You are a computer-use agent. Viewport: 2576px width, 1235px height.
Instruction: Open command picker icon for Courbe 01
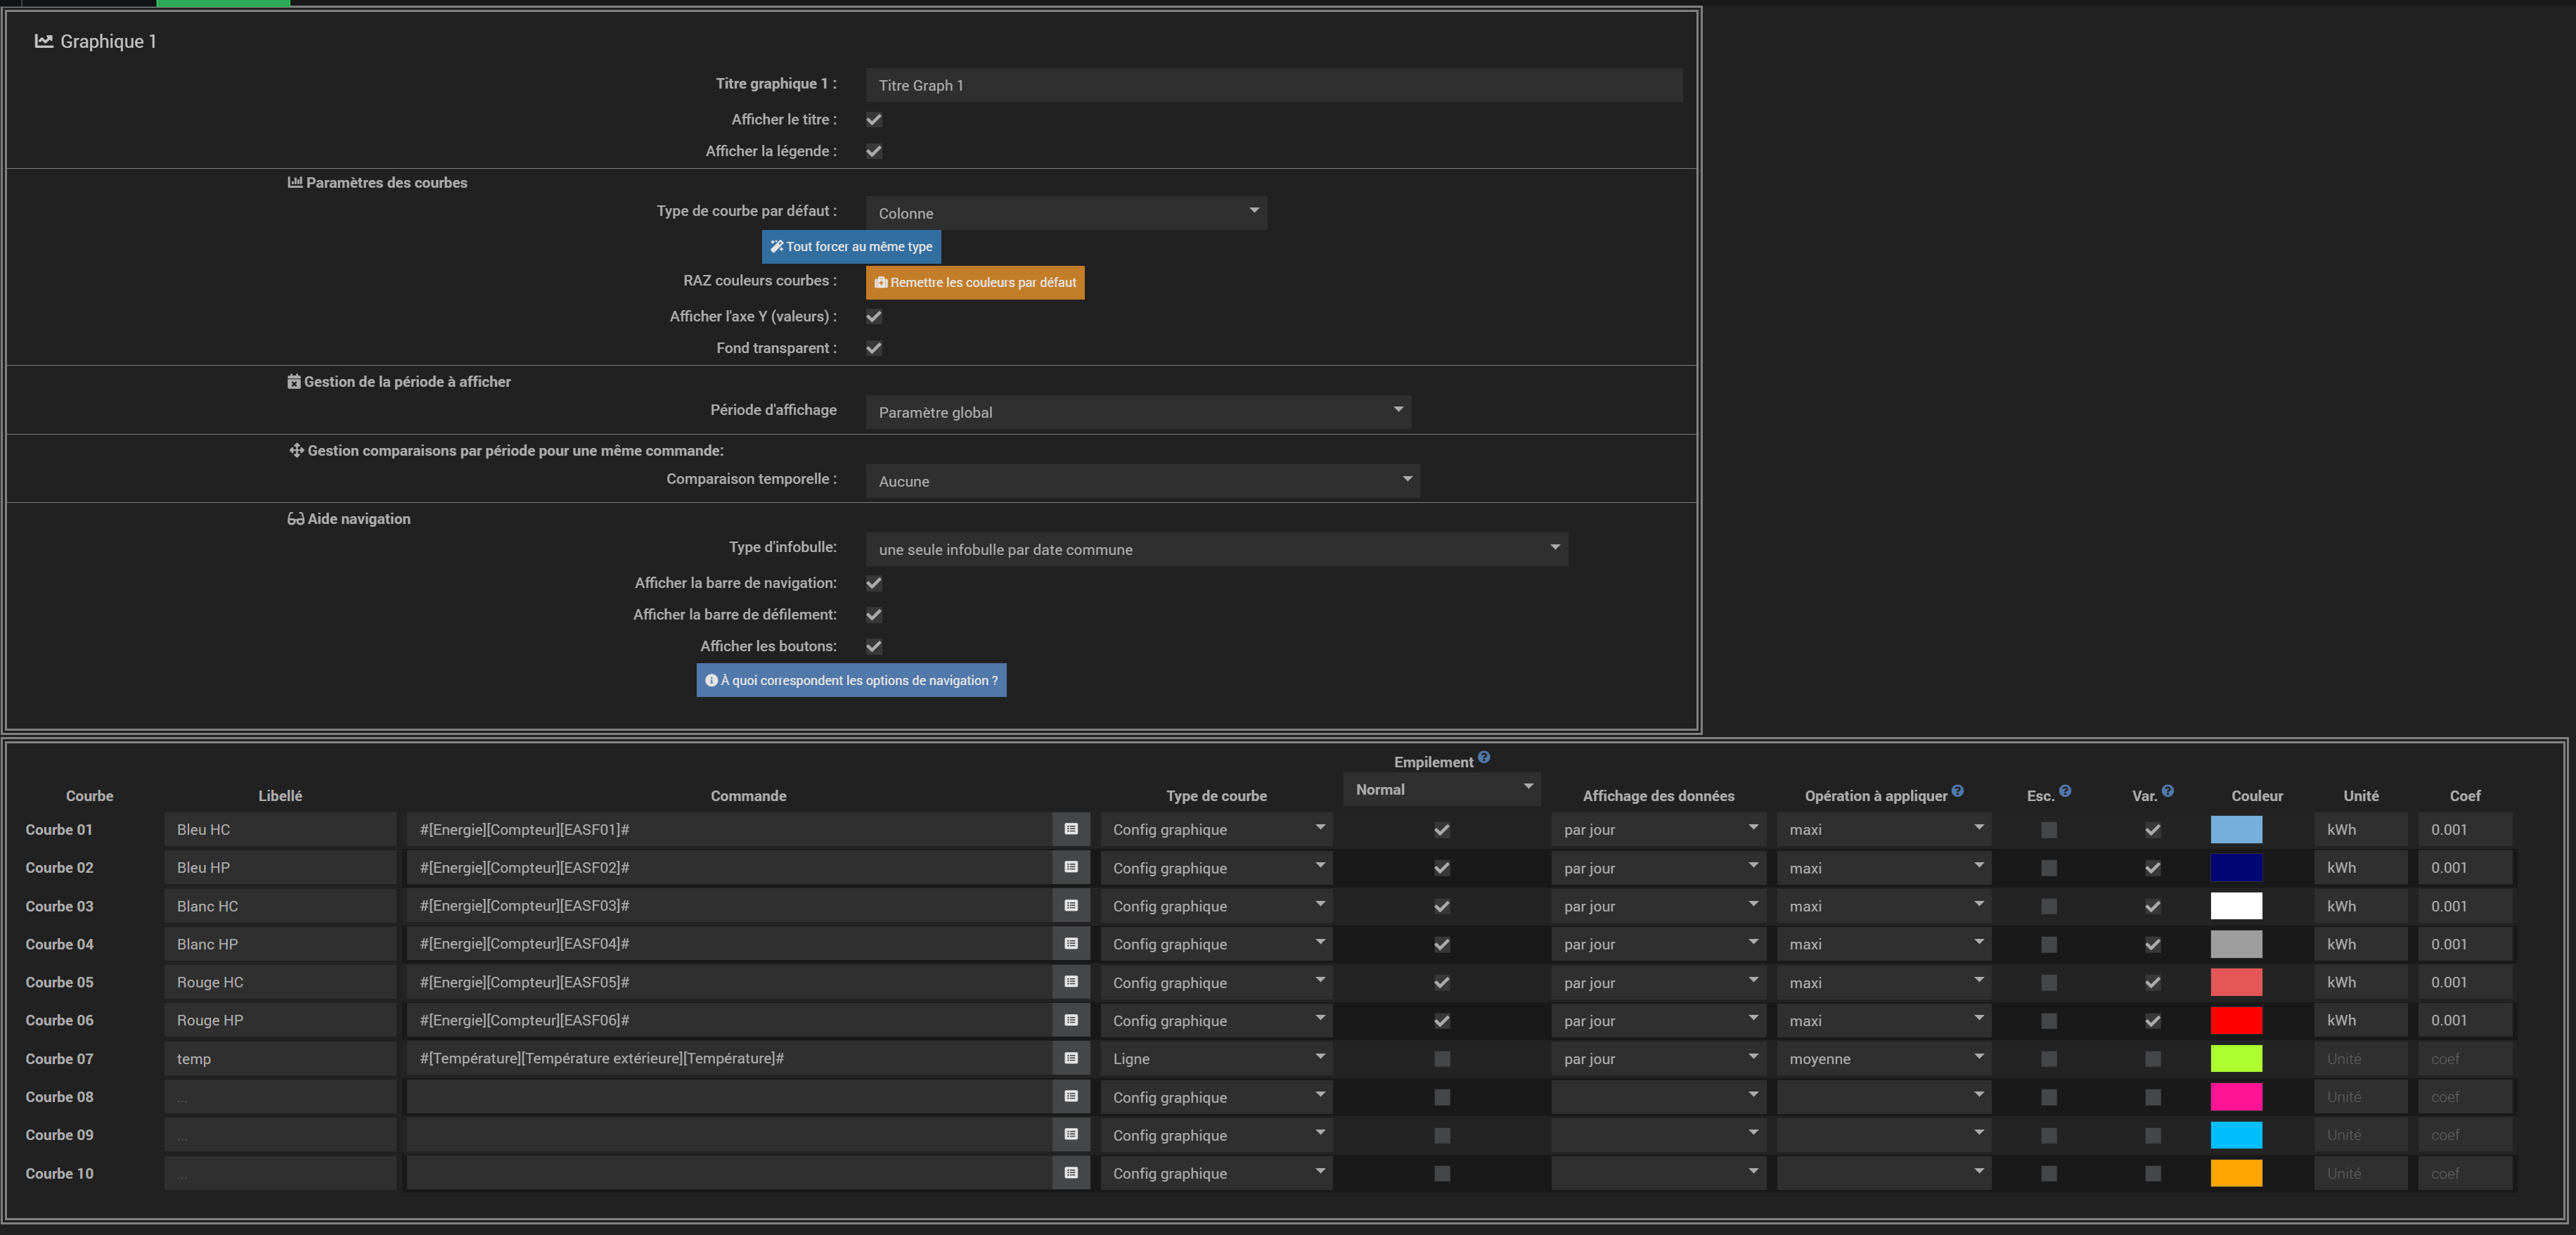(x=1071, y=829)
